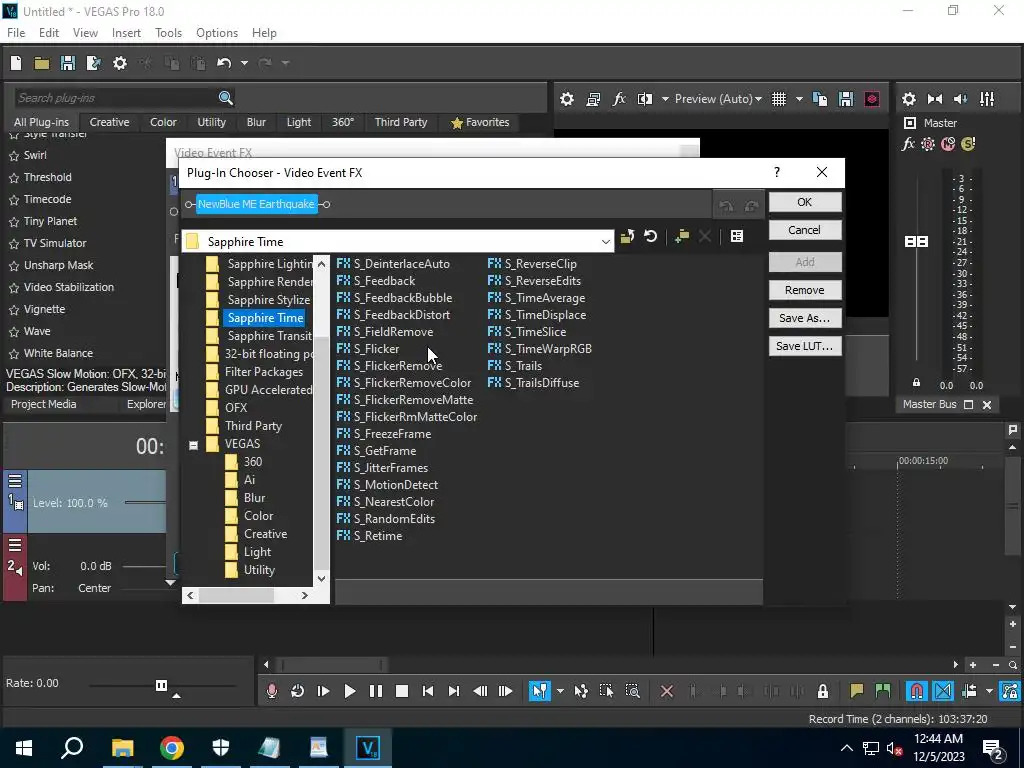Click Cancel in Plug-In Chooser
The width and height of the screenshot is (1024, 768).
805,230
